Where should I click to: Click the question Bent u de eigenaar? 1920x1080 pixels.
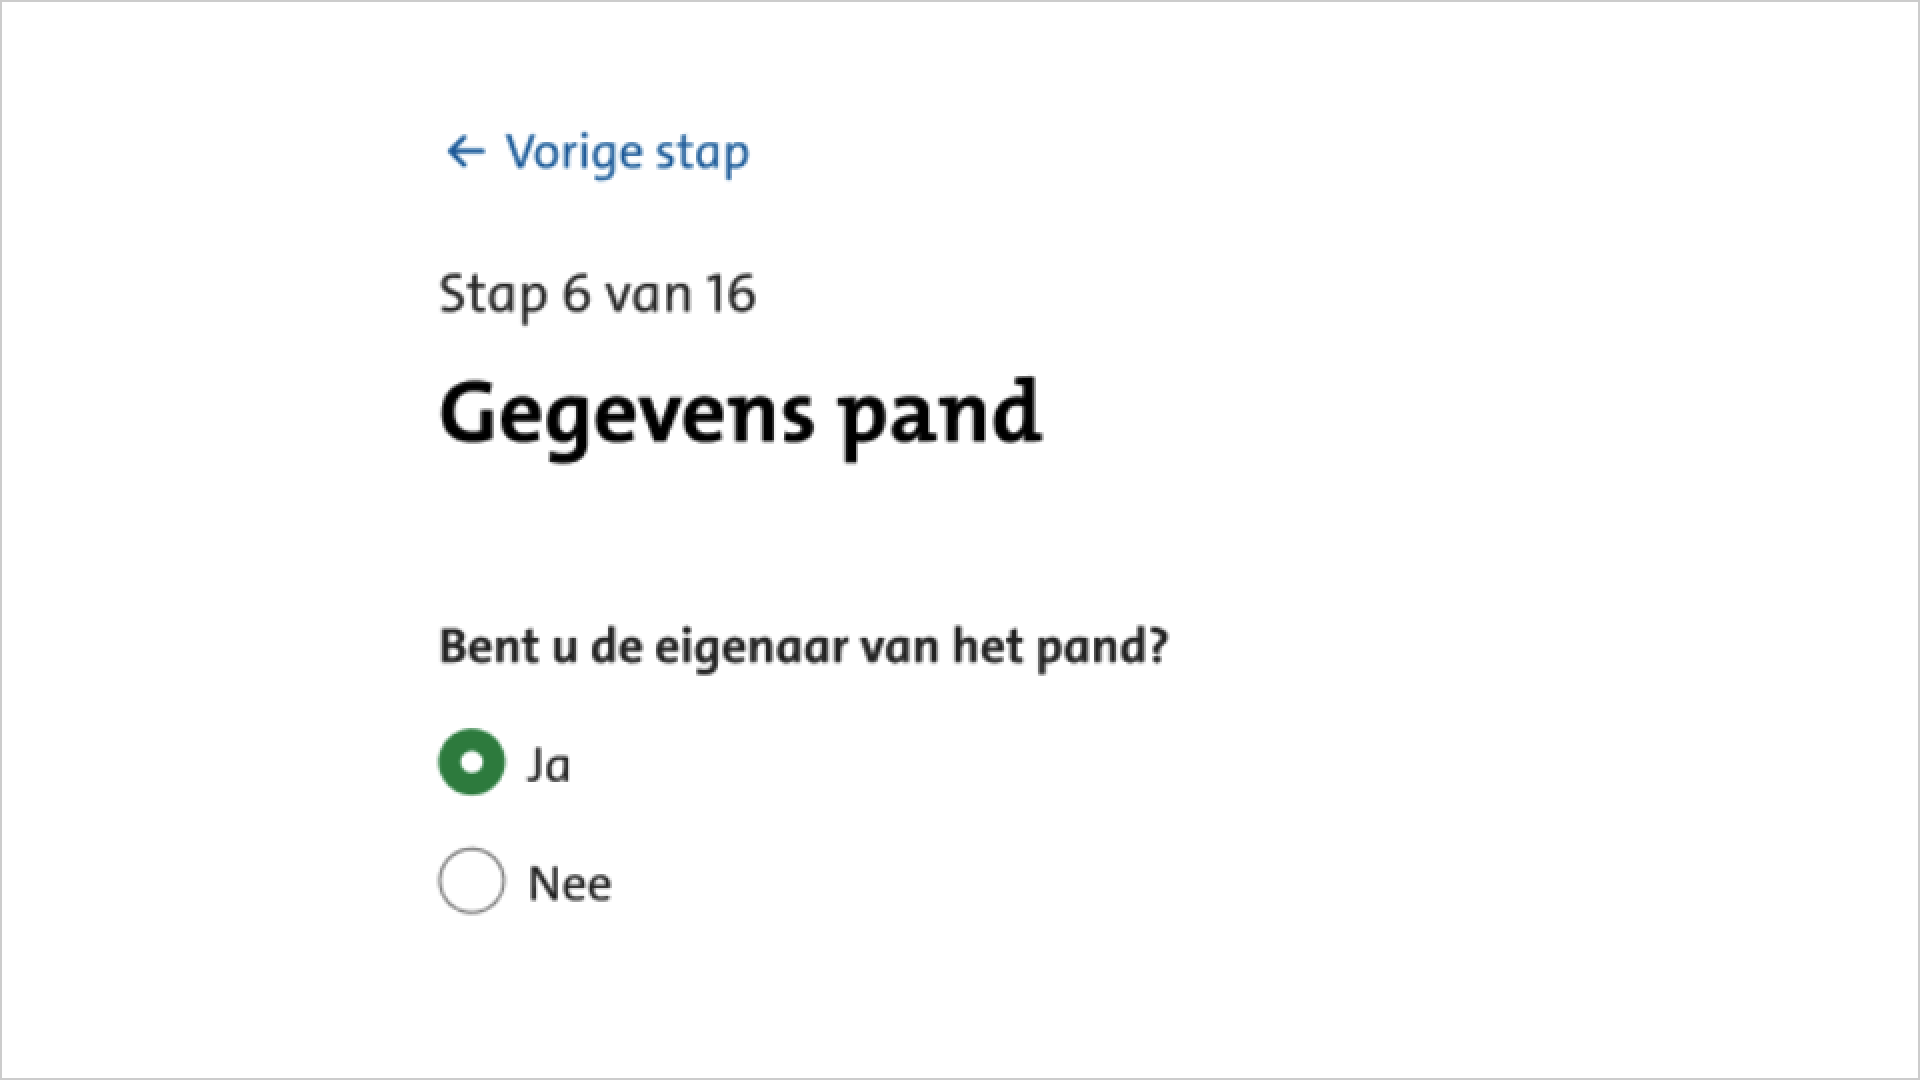point(804,646)
